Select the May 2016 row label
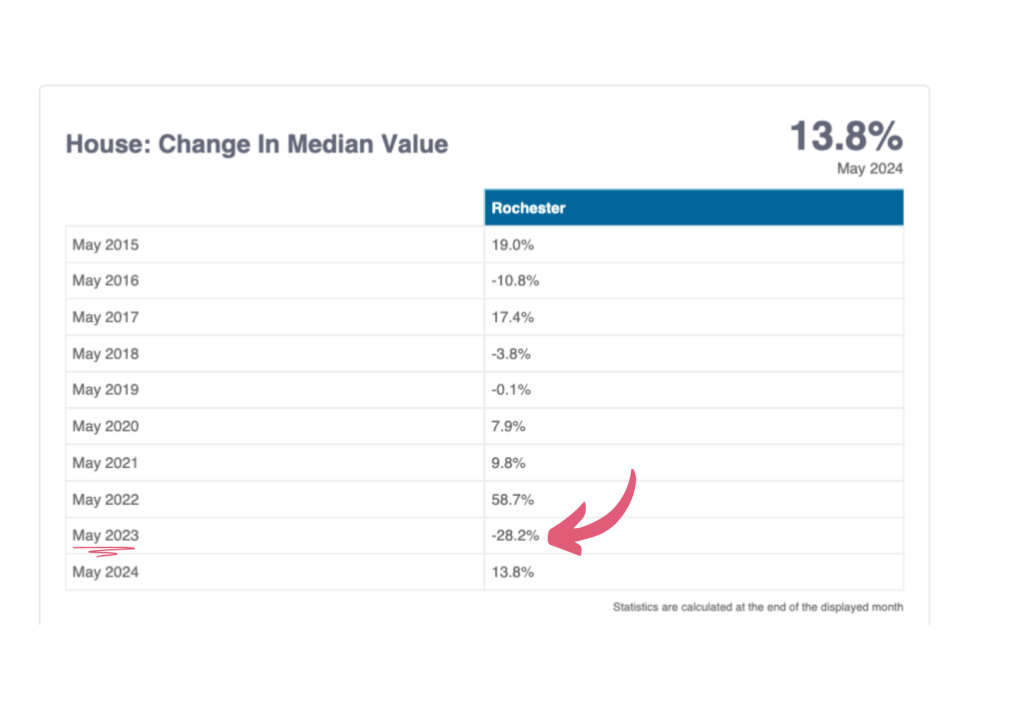1024x726 pixels. pos(105,281)
